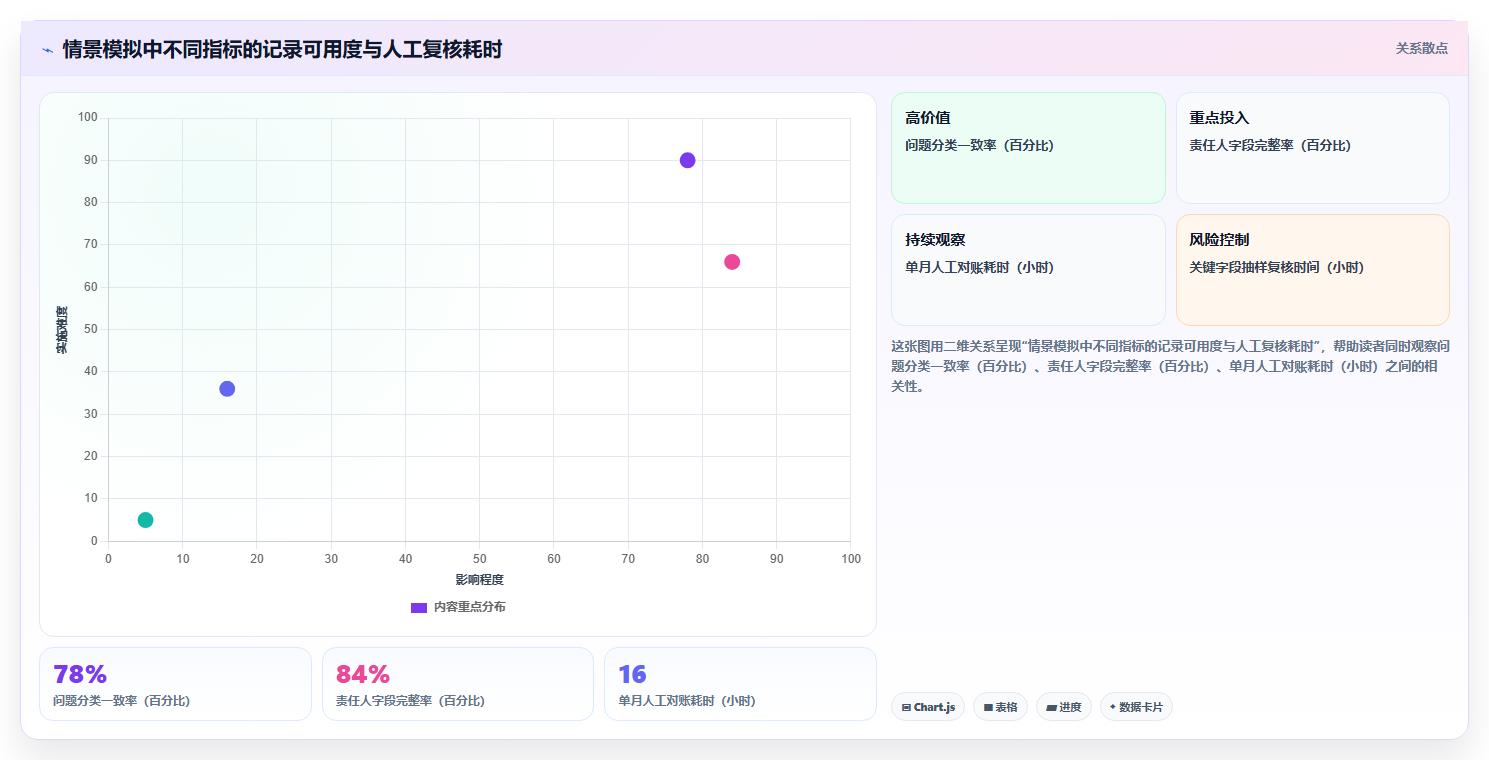This screenshot has width=1489, height=760.
Task: Click the description paragraph beginning 这张图用二维关系
Action: pyautogui.click(x=1170, y=366)
